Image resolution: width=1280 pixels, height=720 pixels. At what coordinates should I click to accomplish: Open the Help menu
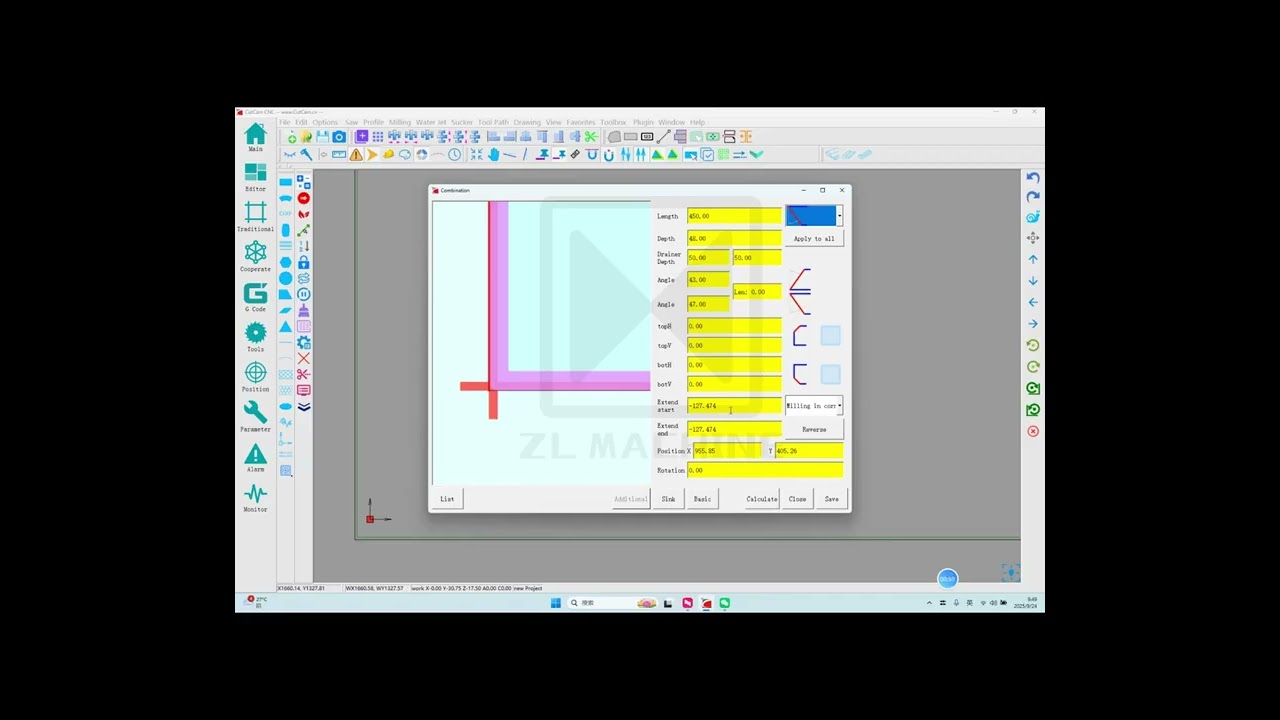697,122
